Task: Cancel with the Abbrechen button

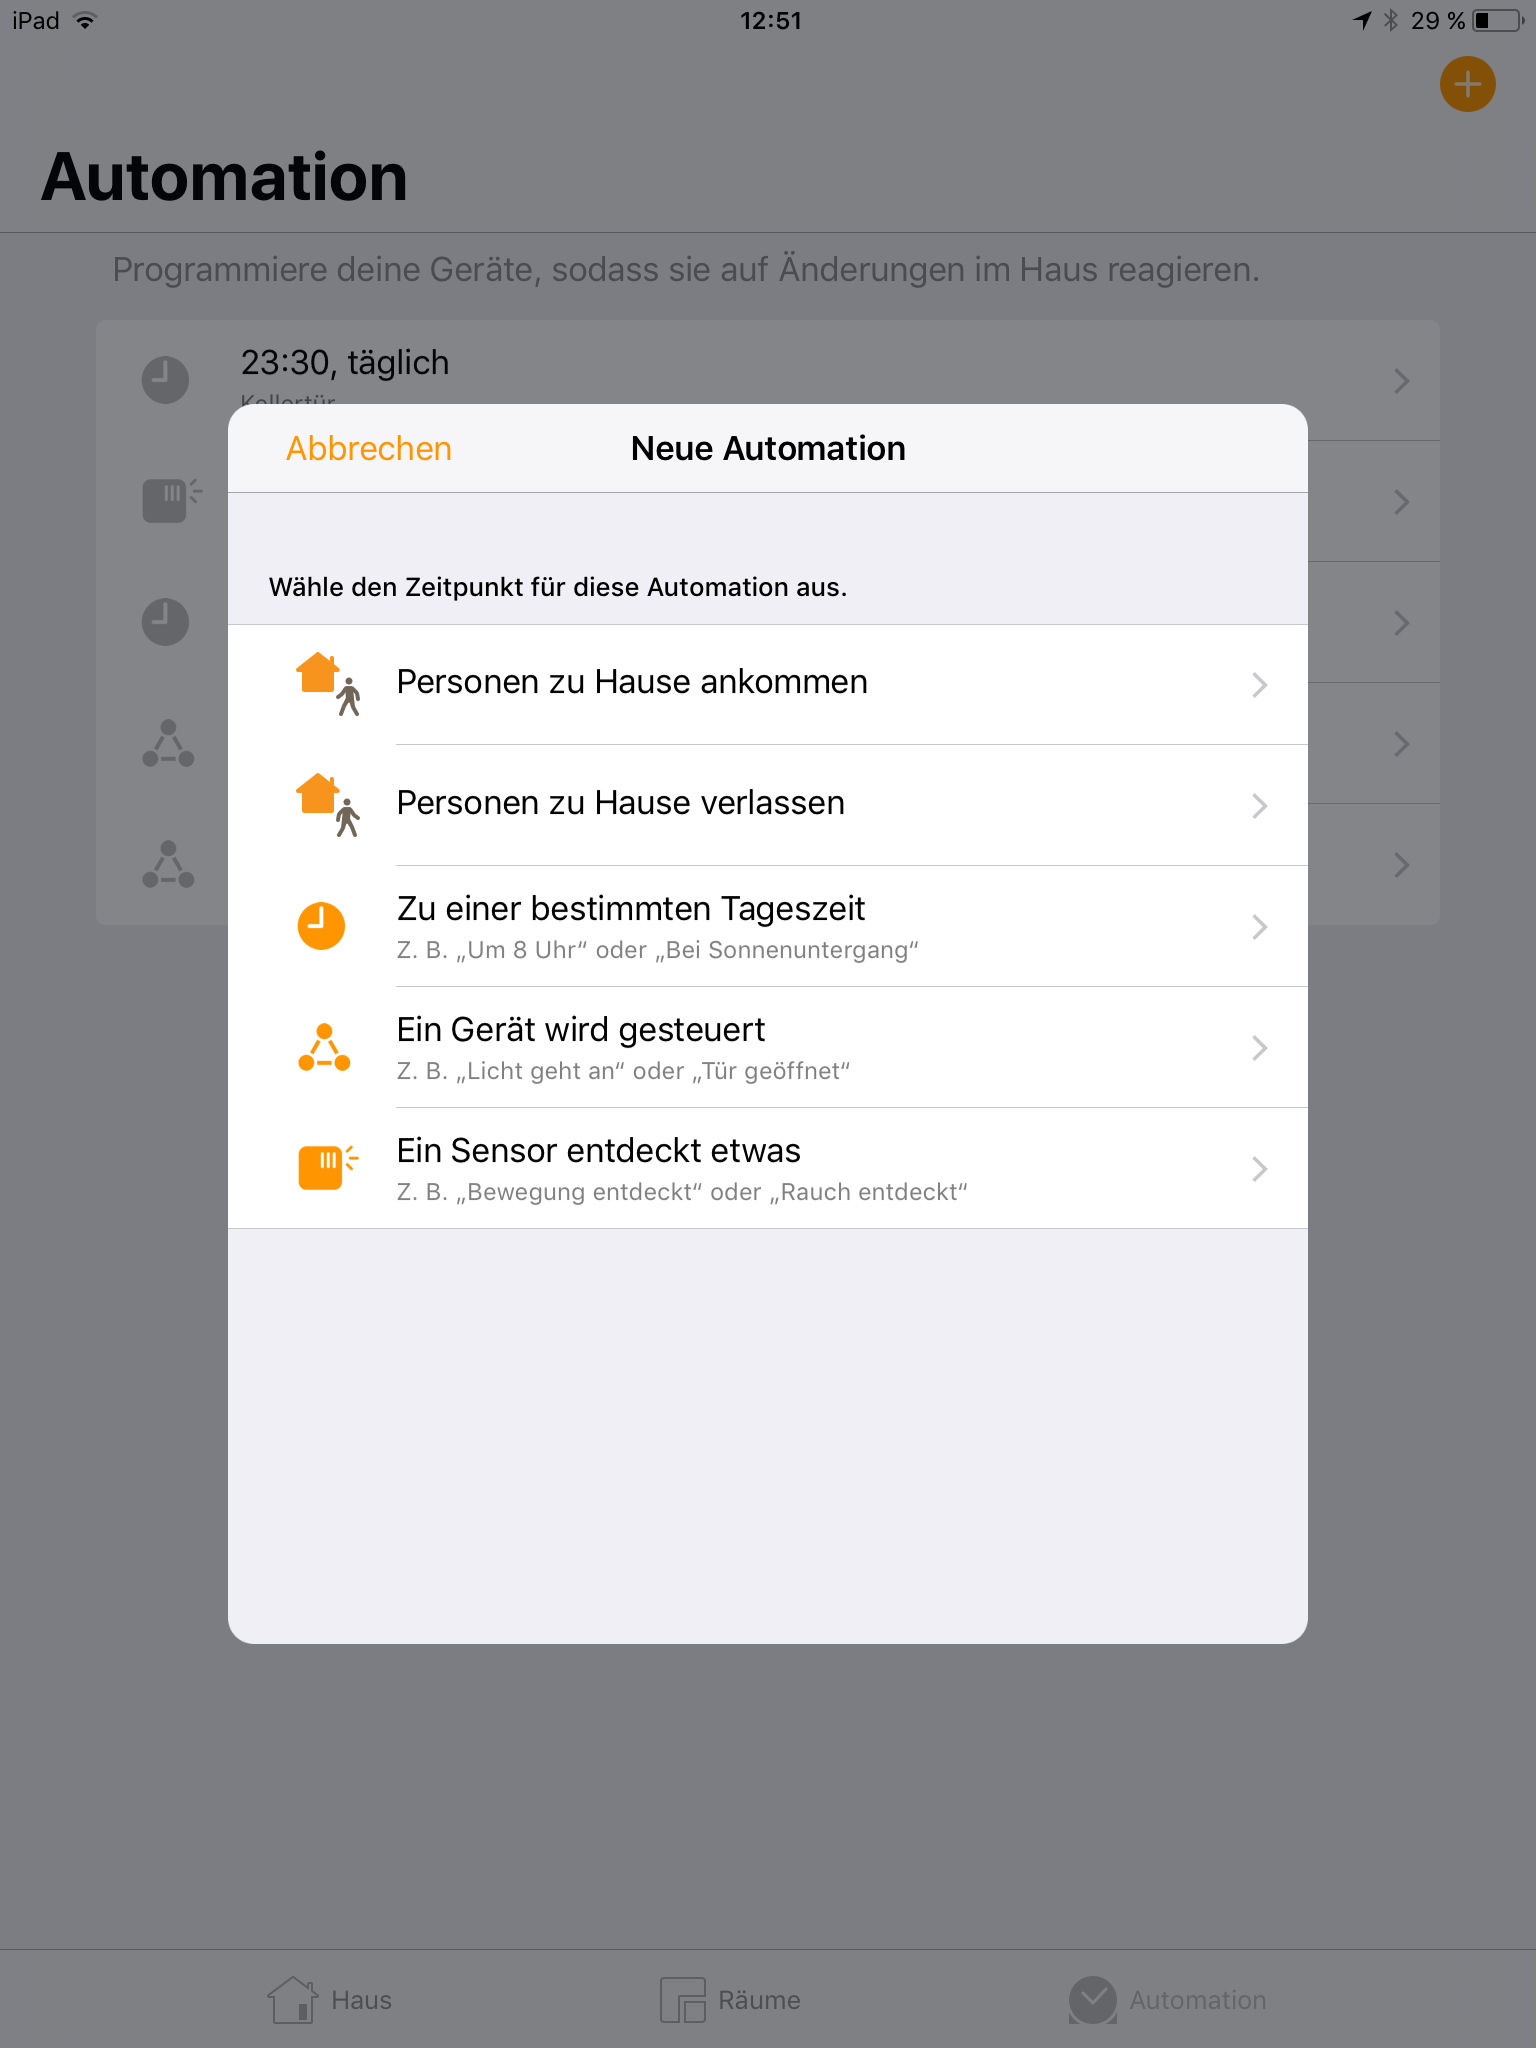Action: click(x=369, y=448)
